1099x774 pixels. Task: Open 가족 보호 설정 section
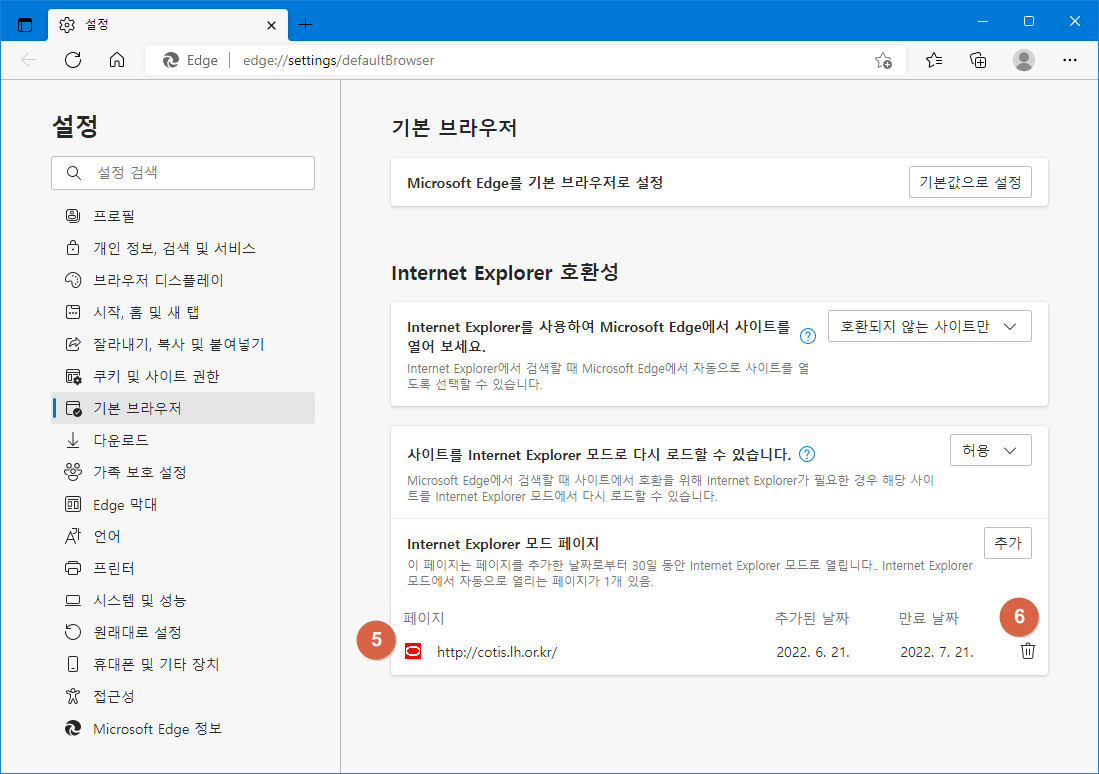click(x=183, y=473)
